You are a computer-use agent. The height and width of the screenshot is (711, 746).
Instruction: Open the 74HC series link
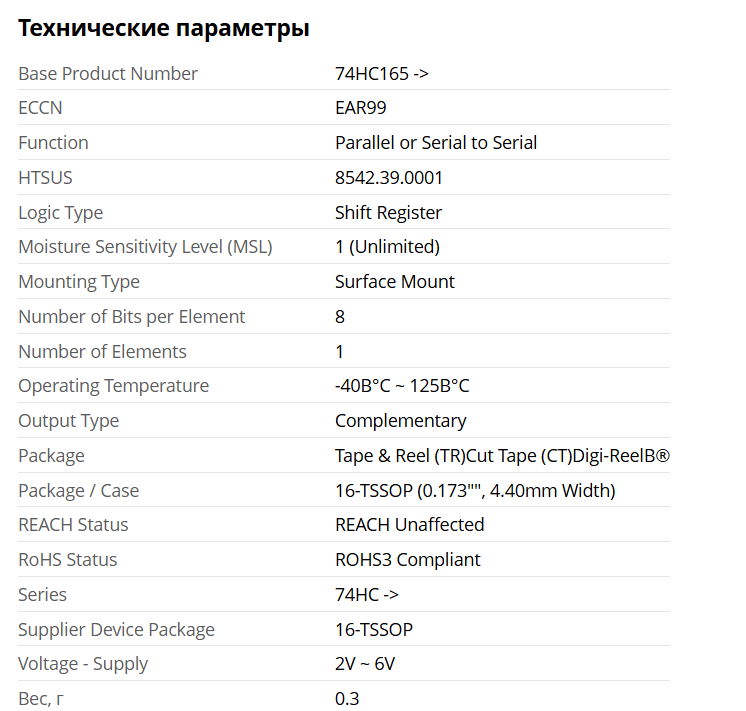(x=366, y=595)
